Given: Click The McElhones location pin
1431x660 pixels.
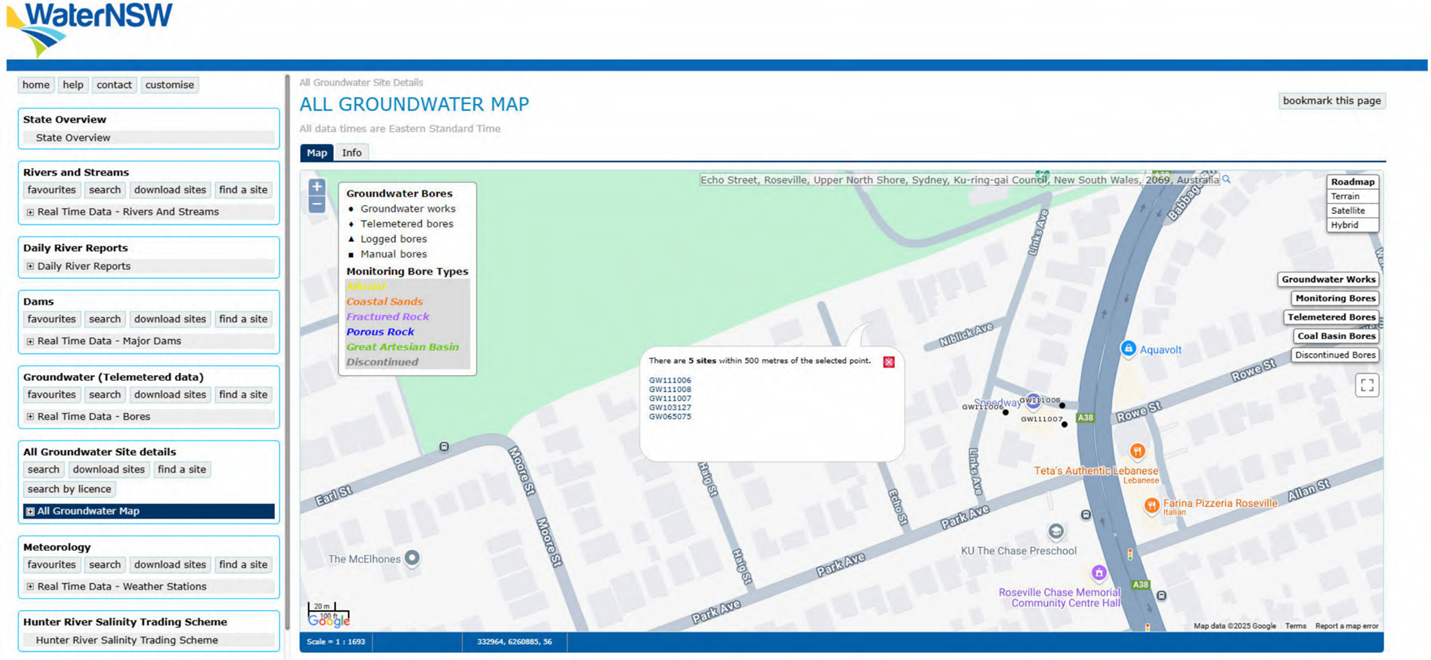Looking at the screenshot, I should click(x=411, y=558).
